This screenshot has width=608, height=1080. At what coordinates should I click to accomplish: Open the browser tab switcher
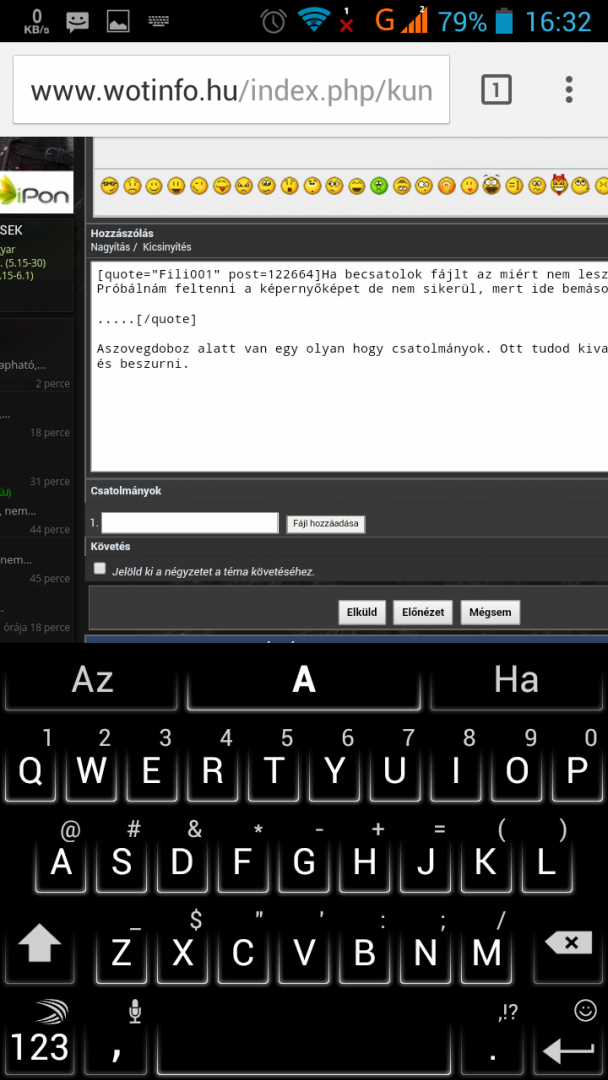[x=496, y=91]
